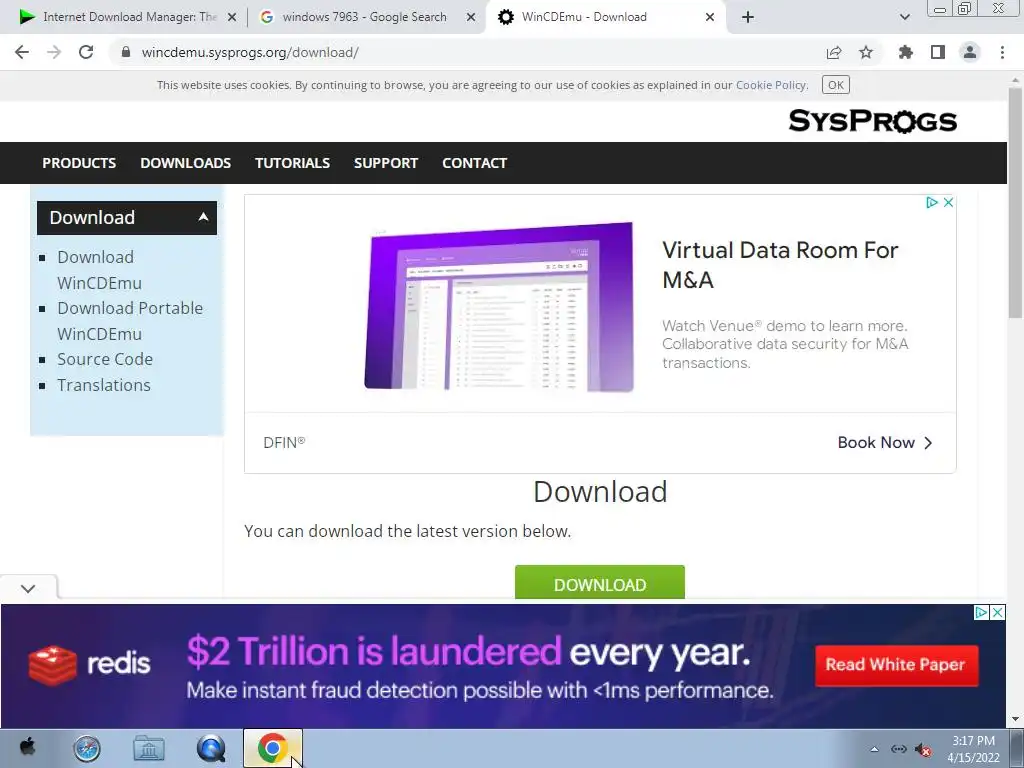Click the browser forward arrow
Screen dimensions: 1024x768
[x=54, y=52]
